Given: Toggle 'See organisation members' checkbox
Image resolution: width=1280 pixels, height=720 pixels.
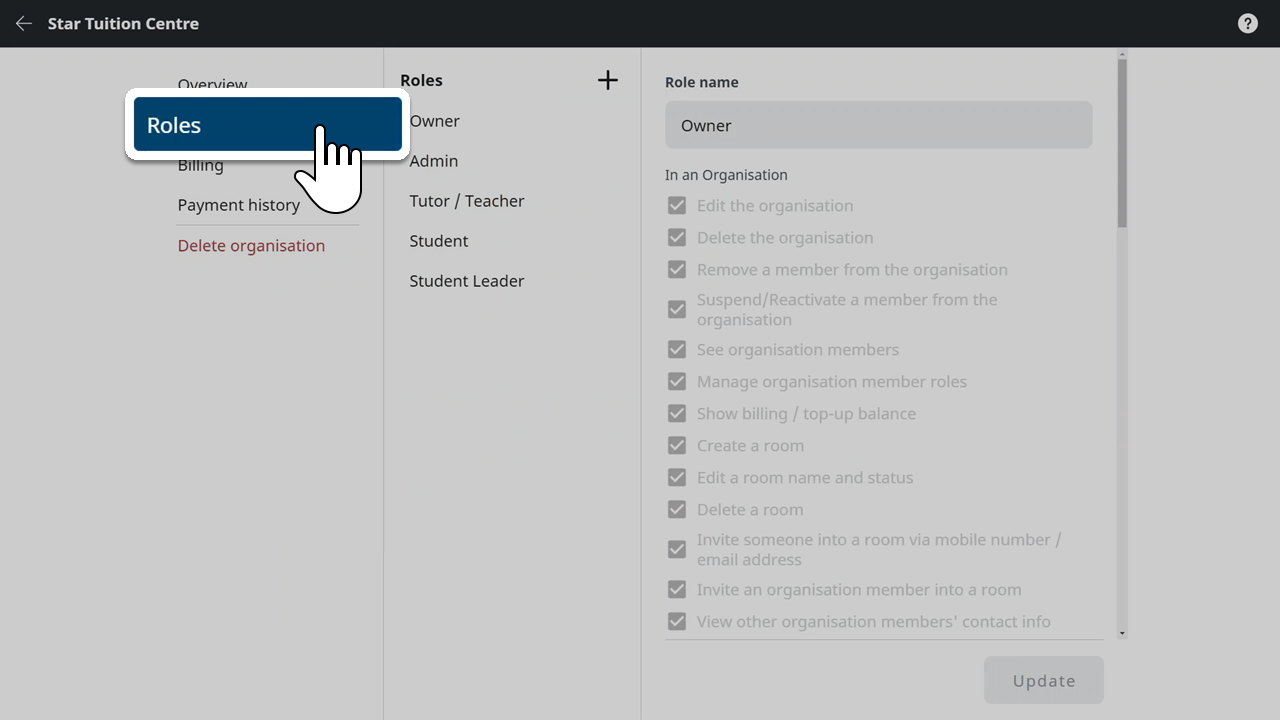Looking at the screenshot, I should click(677, 350).
